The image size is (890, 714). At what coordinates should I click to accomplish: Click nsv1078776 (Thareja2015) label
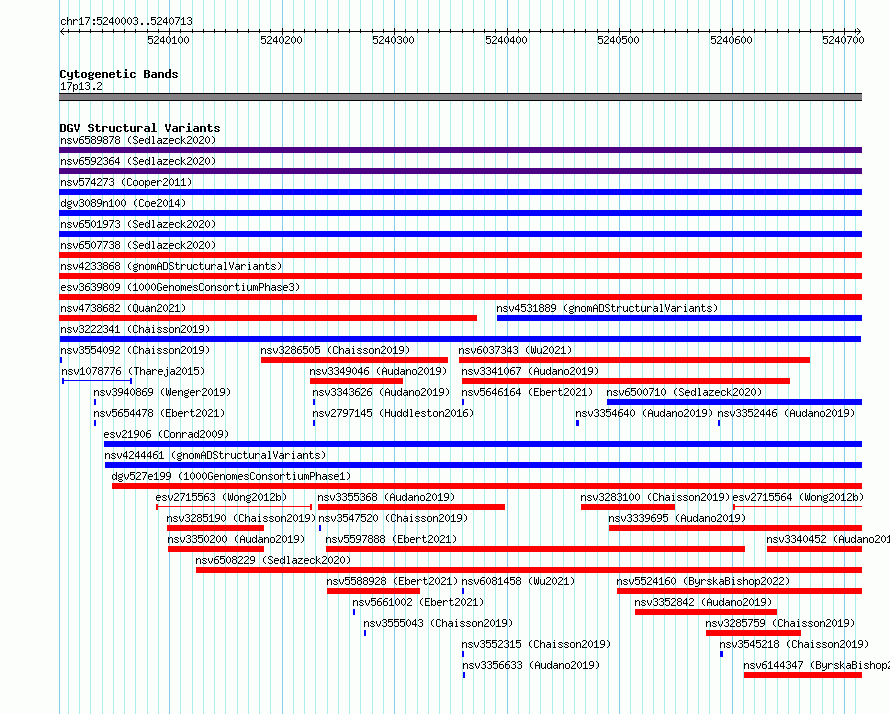[133, 371]
